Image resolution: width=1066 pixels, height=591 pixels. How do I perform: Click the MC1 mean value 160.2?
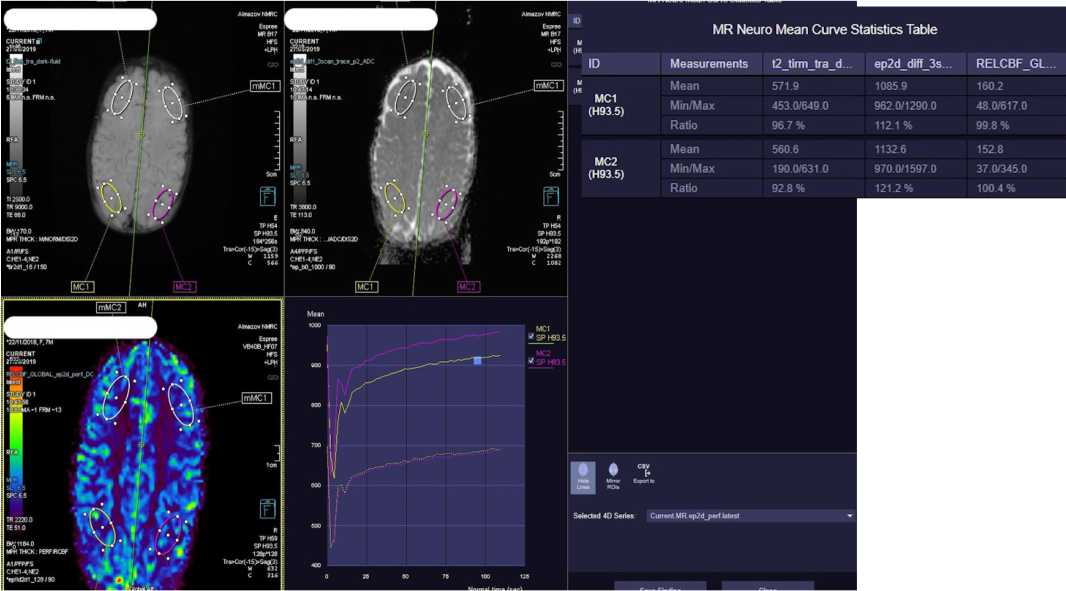click(989, 86)
